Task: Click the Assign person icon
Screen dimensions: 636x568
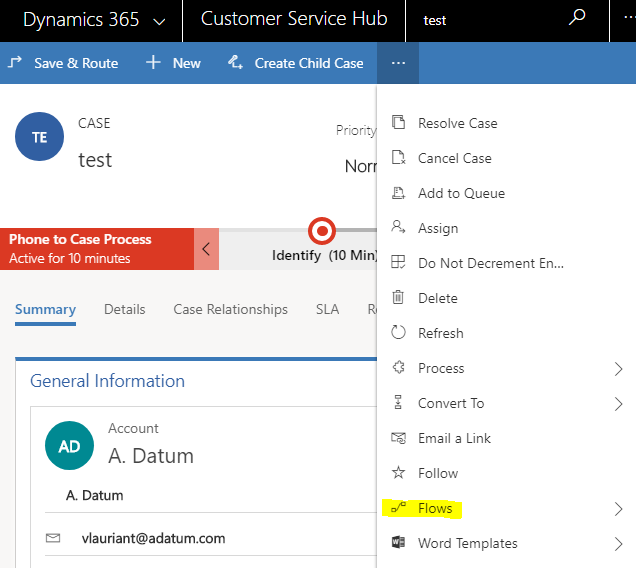Action: [398, 227]
